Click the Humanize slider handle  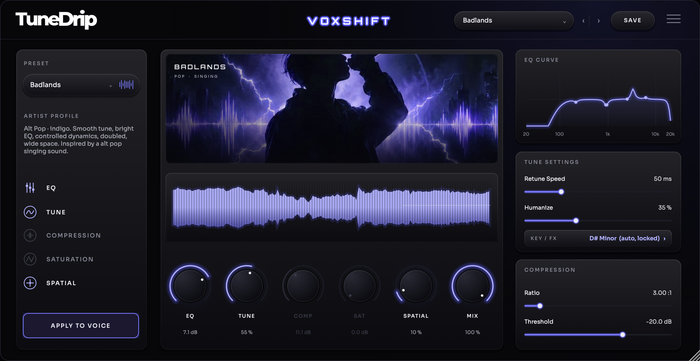pyautogui.click(x=576, y=220)
